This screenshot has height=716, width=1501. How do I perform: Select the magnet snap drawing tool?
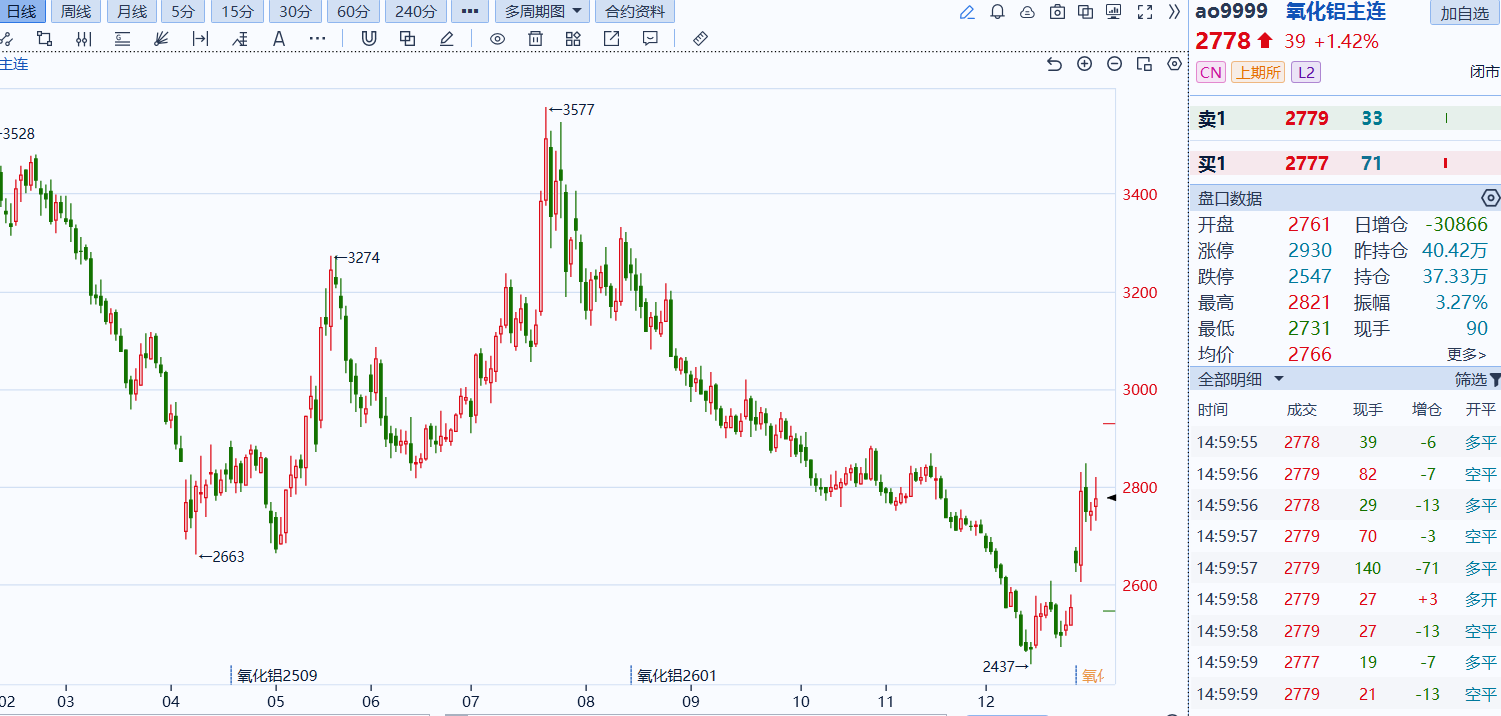click(369, 39)
